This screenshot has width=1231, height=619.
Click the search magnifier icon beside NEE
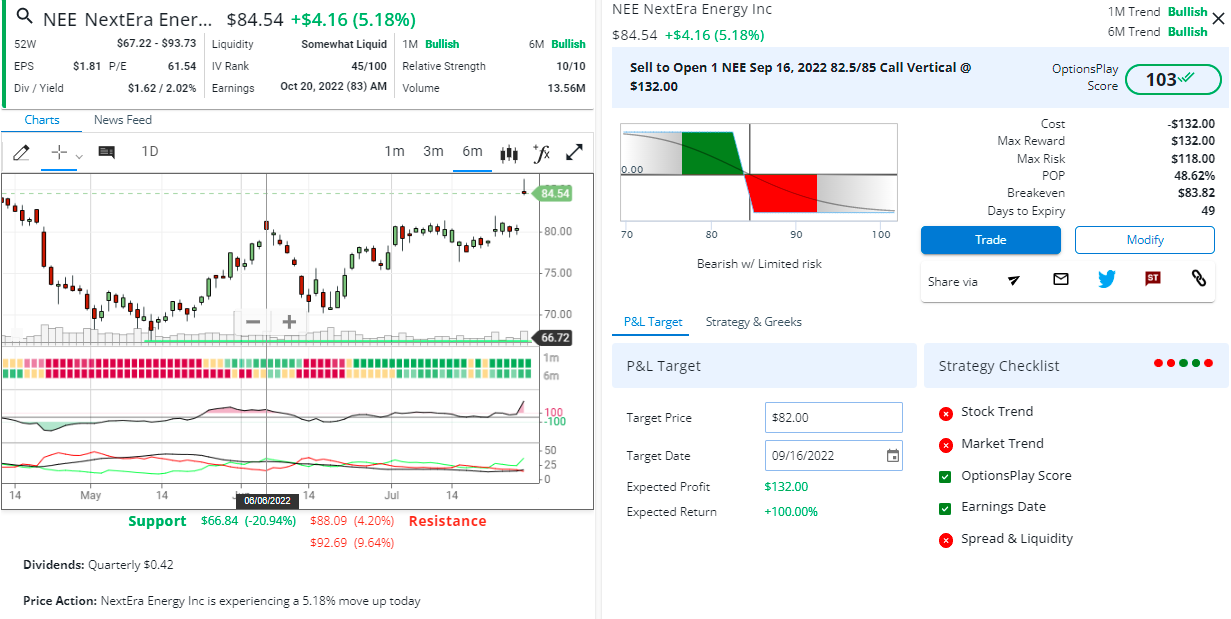[25, 18]
